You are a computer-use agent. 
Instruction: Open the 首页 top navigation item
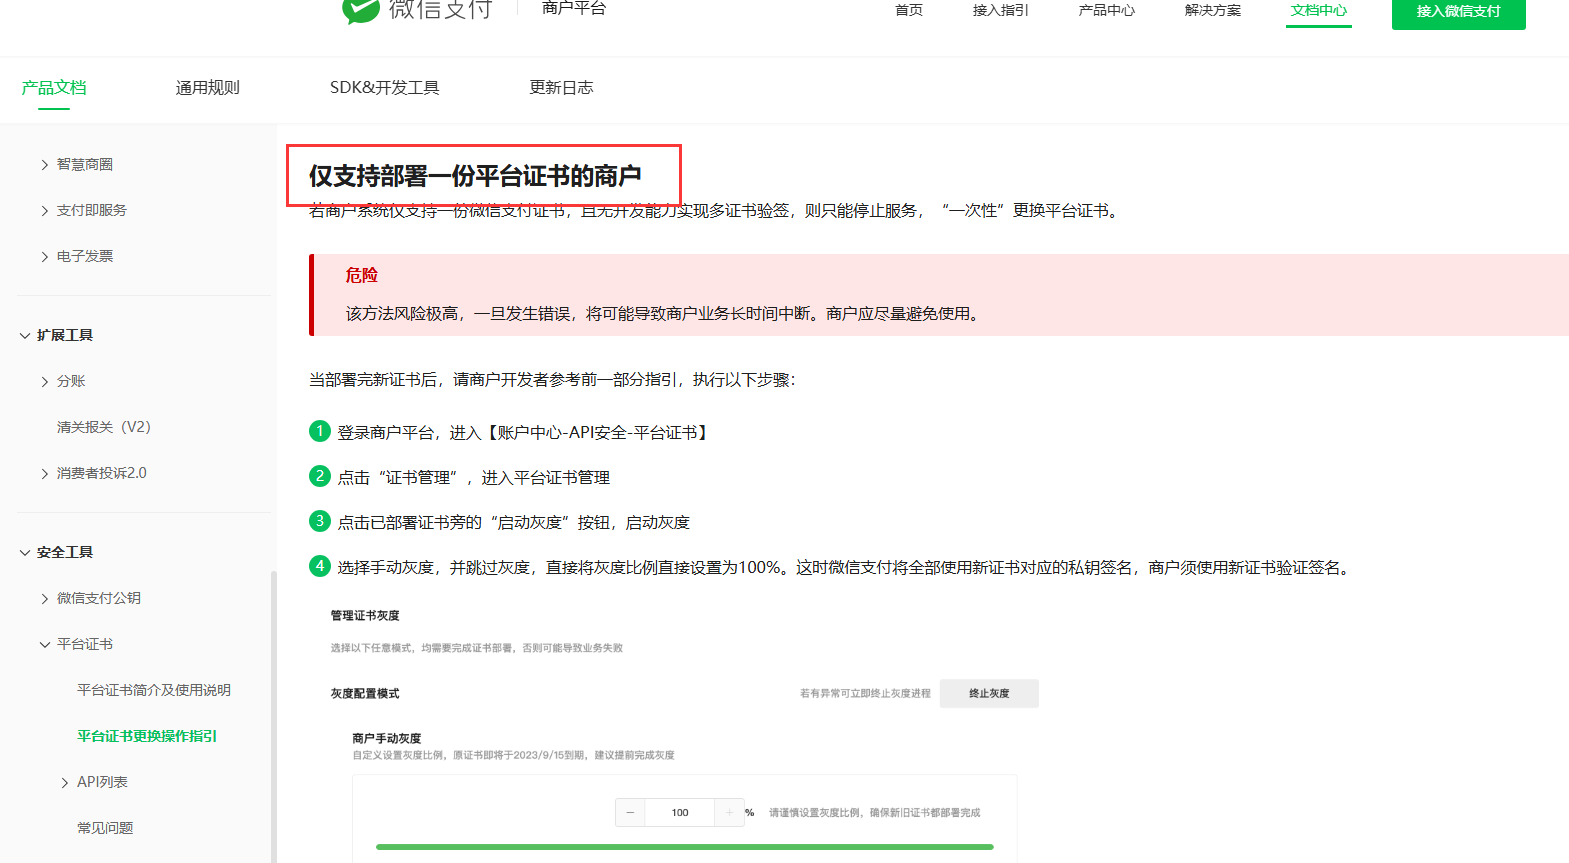tap(909, 10)
